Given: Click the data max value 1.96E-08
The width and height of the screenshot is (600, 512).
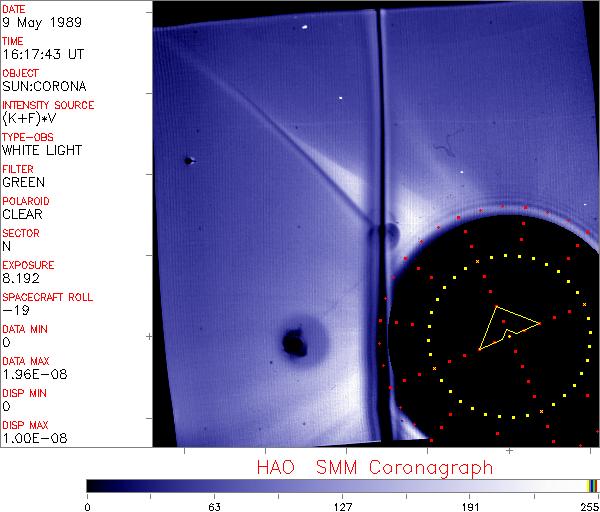Looking at the screenshot, I should (x=30, y=374).
